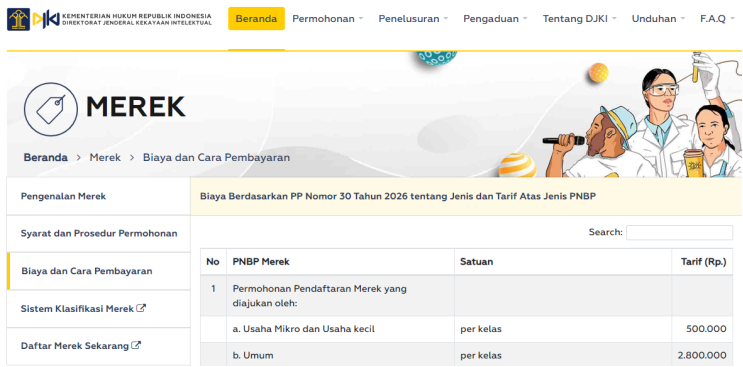Click the 2.800.000 tarif cell
This screenshot has height=367, width=743.
click(x=702, y=355)
